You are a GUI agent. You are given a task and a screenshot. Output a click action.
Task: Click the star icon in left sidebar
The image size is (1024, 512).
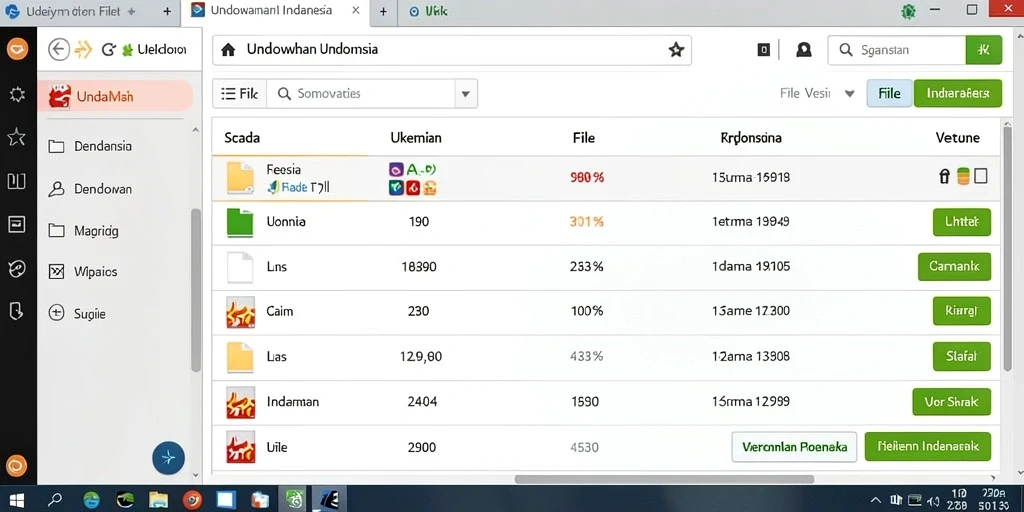coord(16,136)
